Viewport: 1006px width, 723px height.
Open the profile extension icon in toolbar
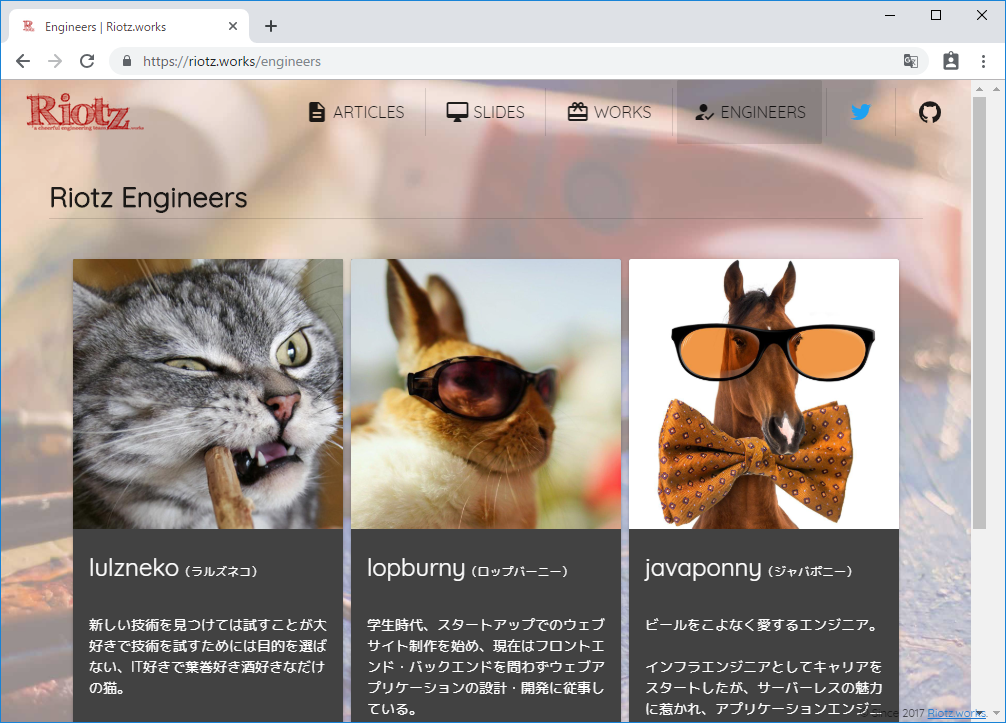tap(951, 61)
